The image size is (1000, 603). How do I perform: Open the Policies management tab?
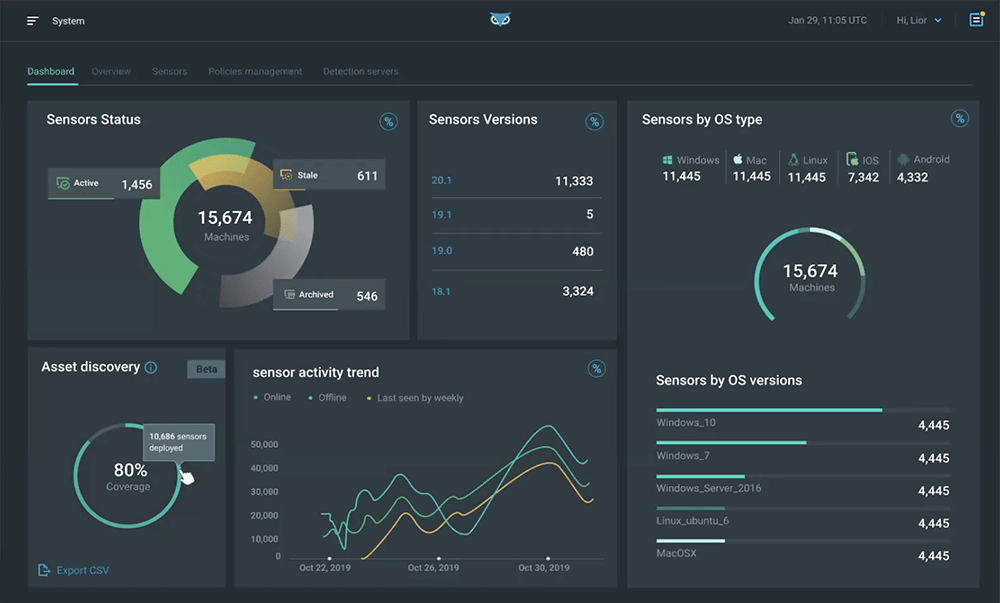[x=255, y=71]
